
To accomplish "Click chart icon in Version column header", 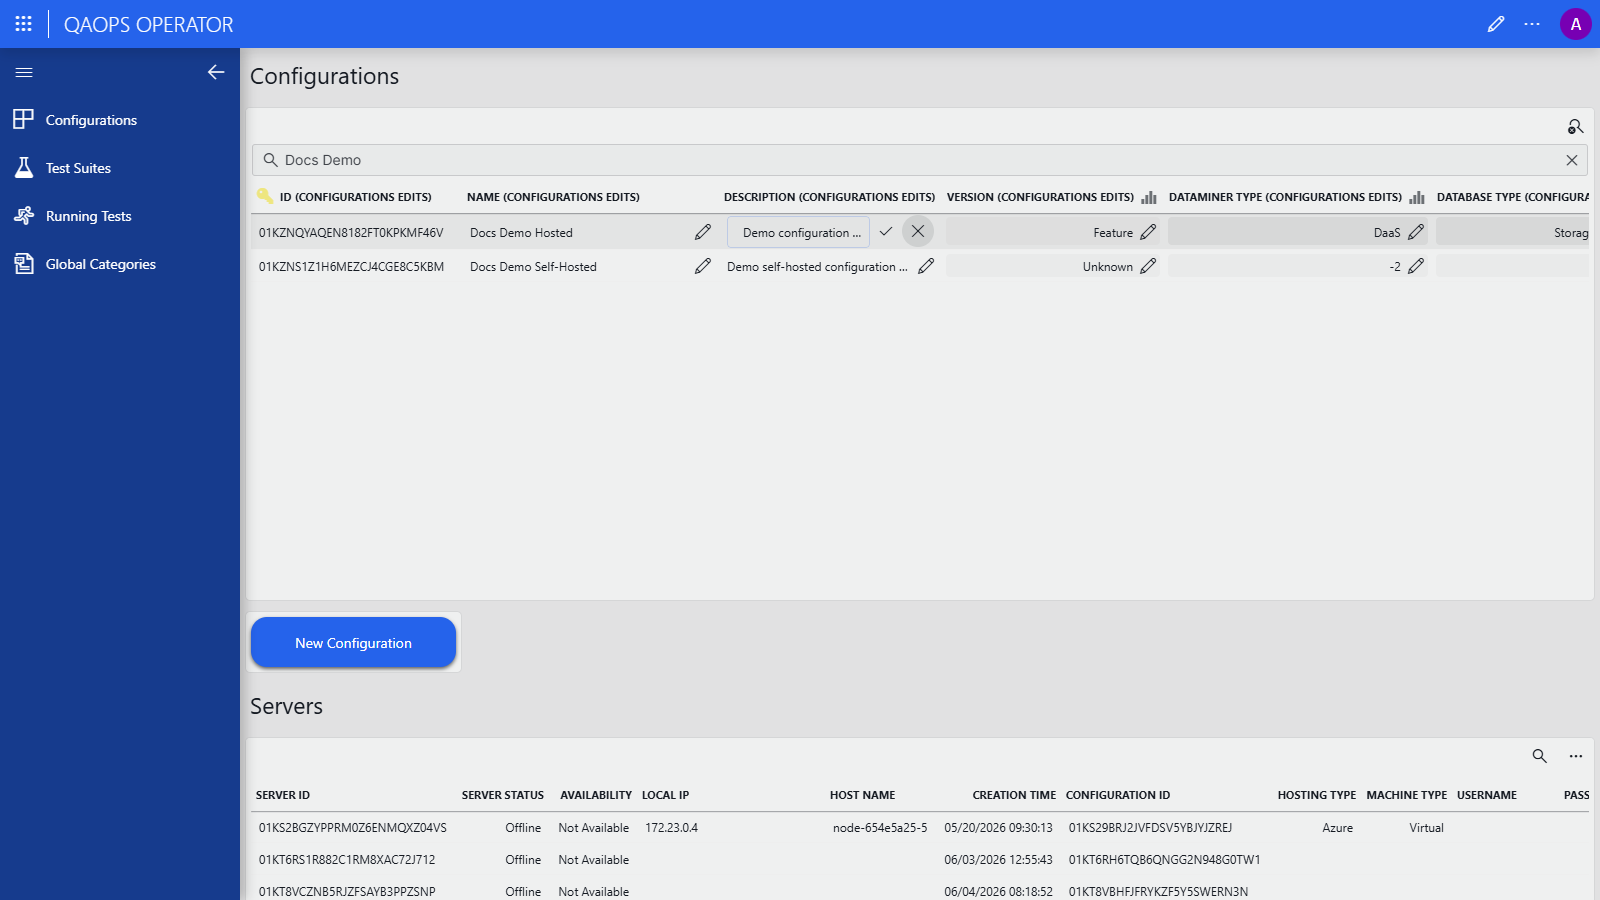I will [1149, 197].
